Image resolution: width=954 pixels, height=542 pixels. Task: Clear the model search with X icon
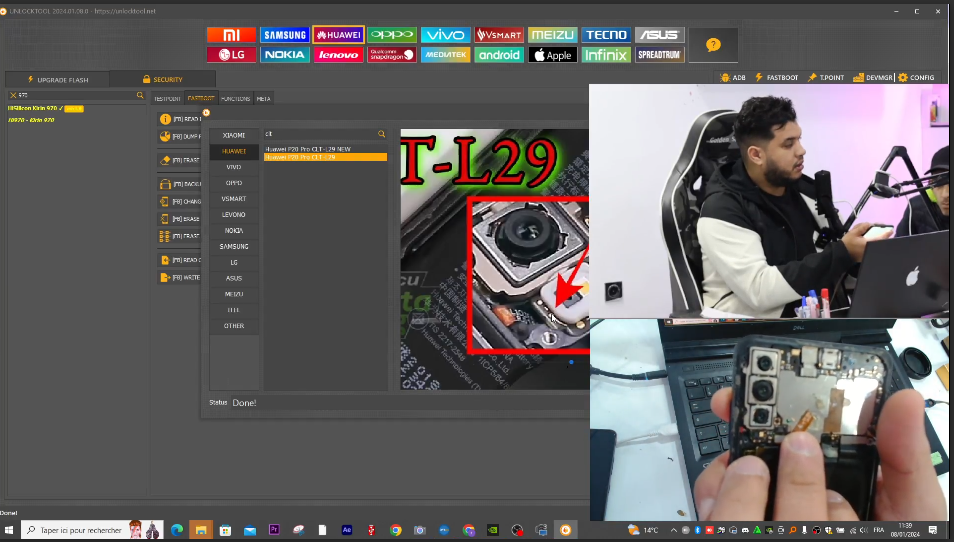(x=13, y=96)
